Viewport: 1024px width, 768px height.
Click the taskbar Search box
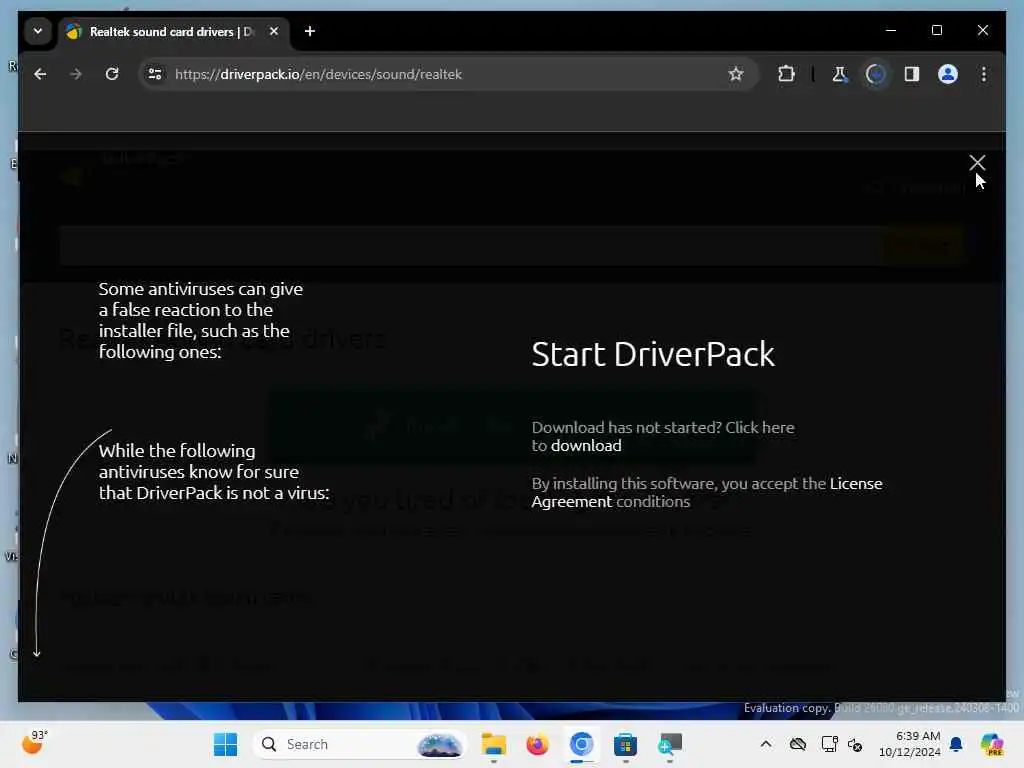[x=358, y=744]
